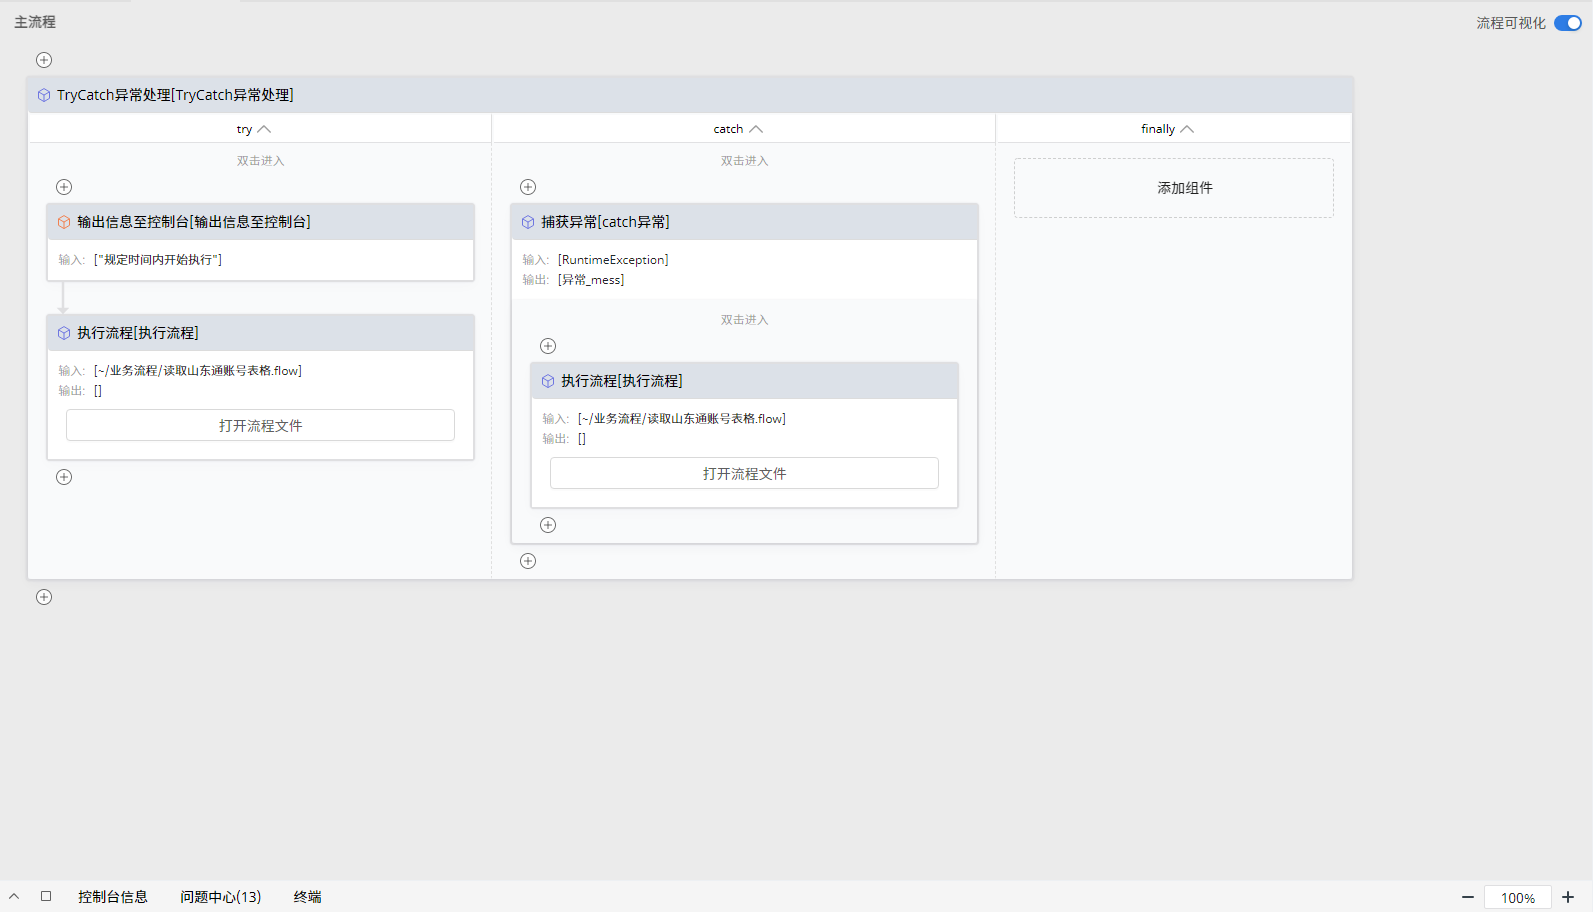Image resolution: width=1593 pixels, height=912 pixels.
Task: Click the zoom in plus icon
Action: click(1568, 898)
